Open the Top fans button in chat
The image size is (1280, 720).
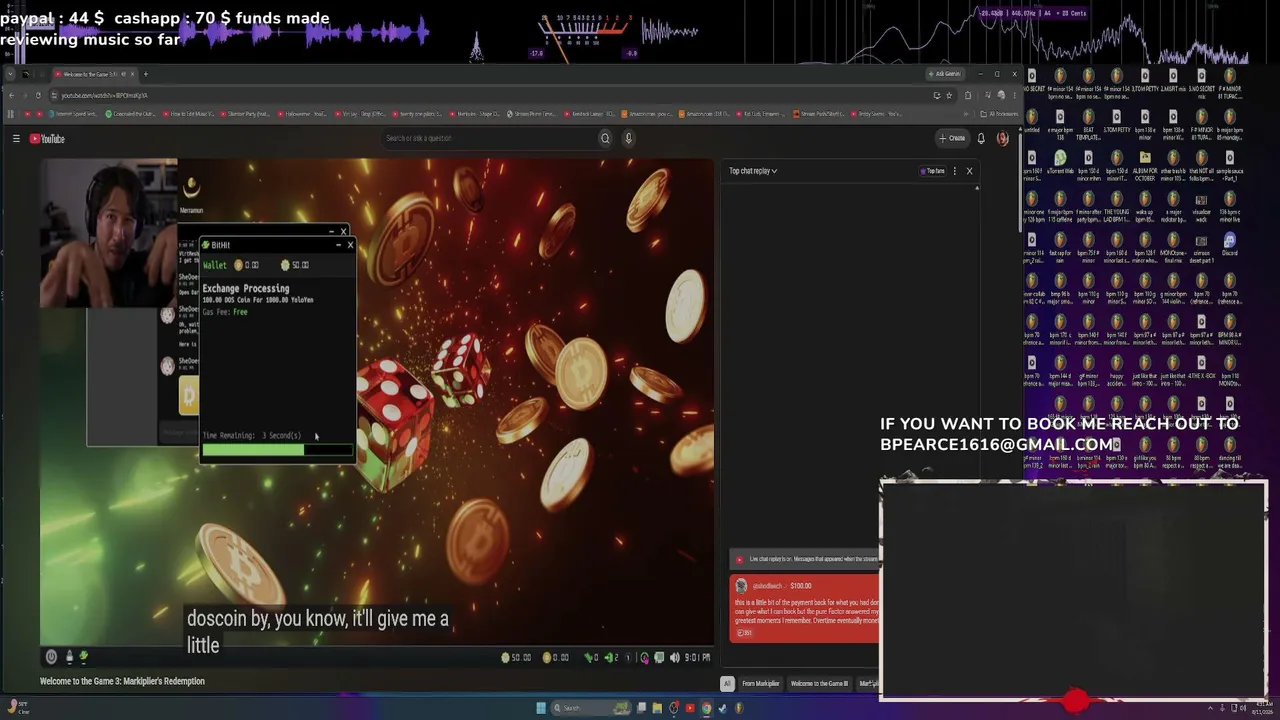click(933, 171)
